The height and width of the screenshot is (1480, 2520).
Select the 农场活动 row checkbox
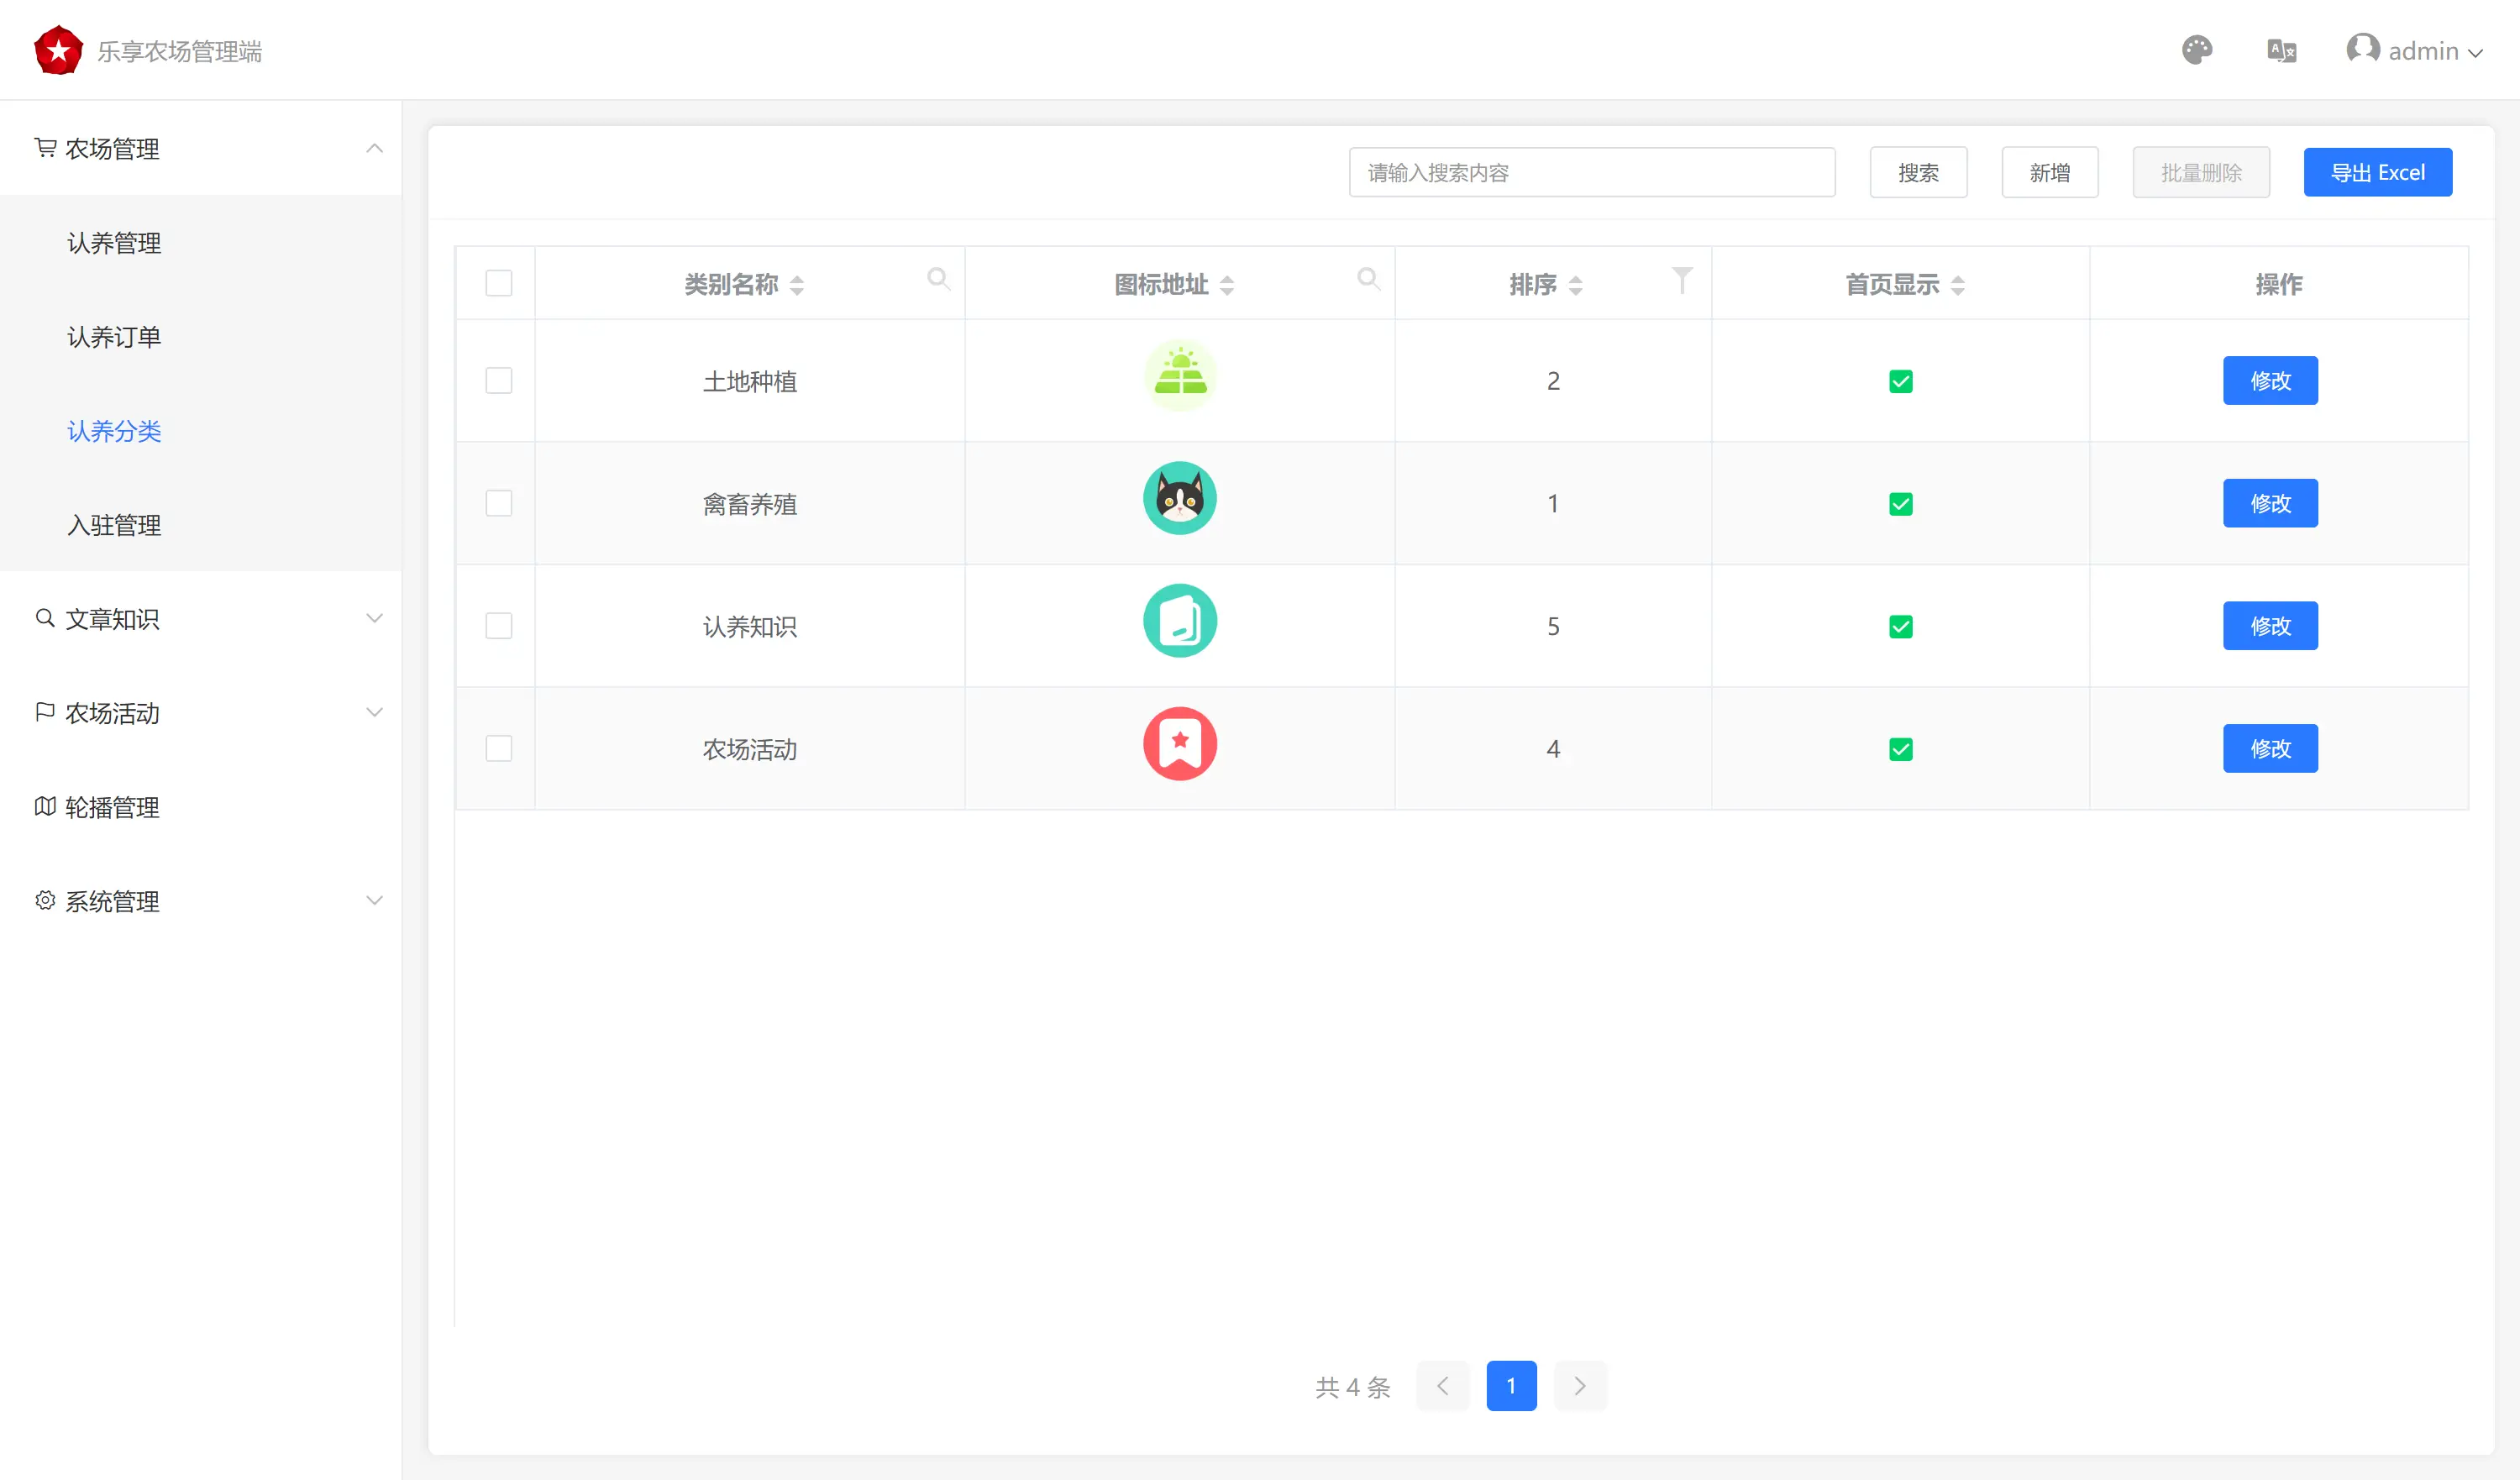499,748
